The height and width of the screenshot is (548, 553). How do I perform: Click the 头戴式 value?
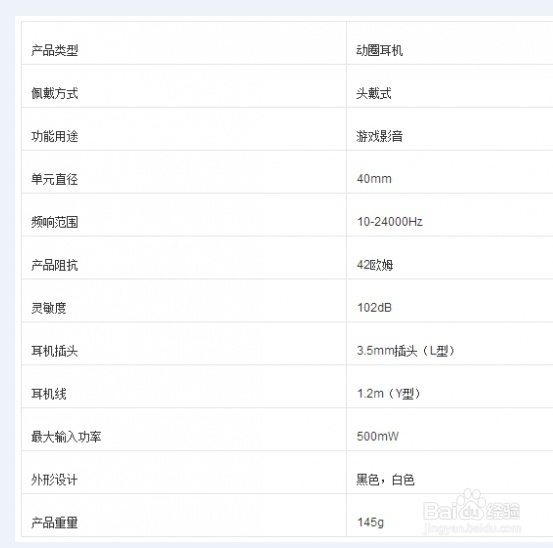[x=374, y=93]
